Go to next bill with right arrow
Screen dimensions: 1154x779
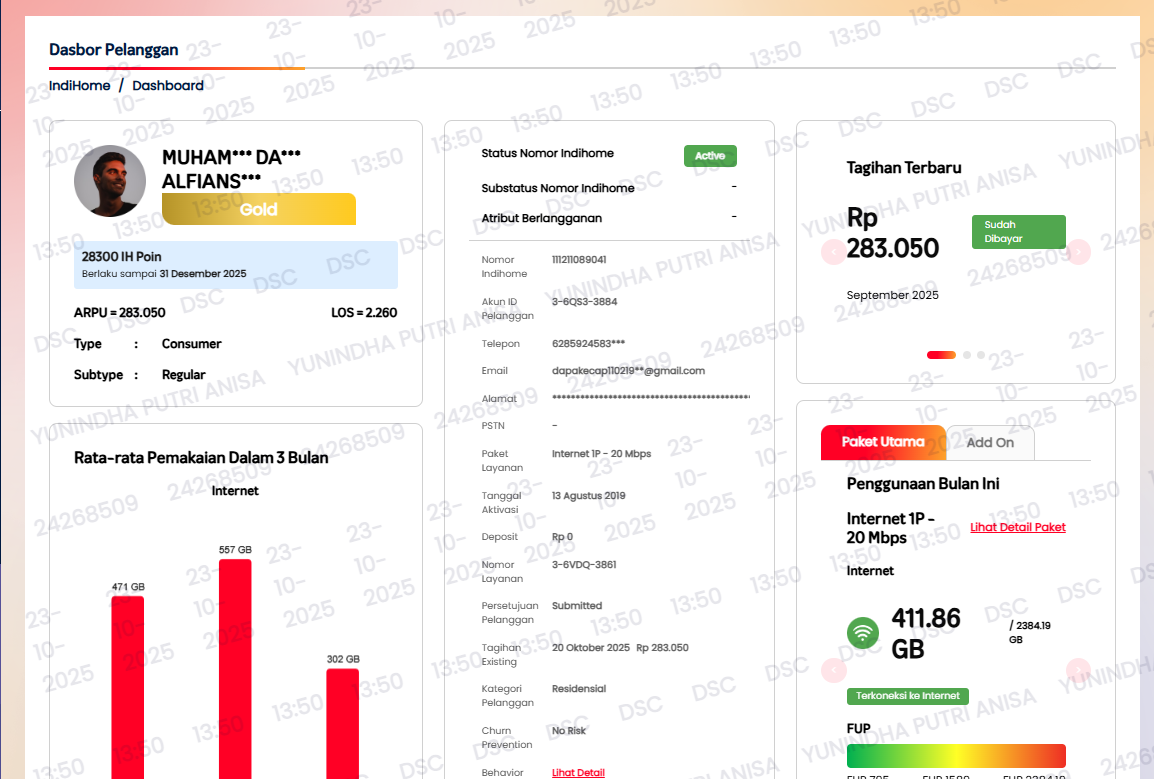(x=1078, y=252)
